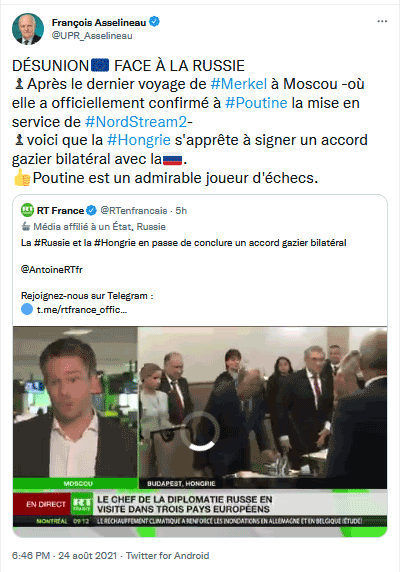Open the #Poutine hashtag
This screenshot has height=572, width=404.
tap(256, 103)
